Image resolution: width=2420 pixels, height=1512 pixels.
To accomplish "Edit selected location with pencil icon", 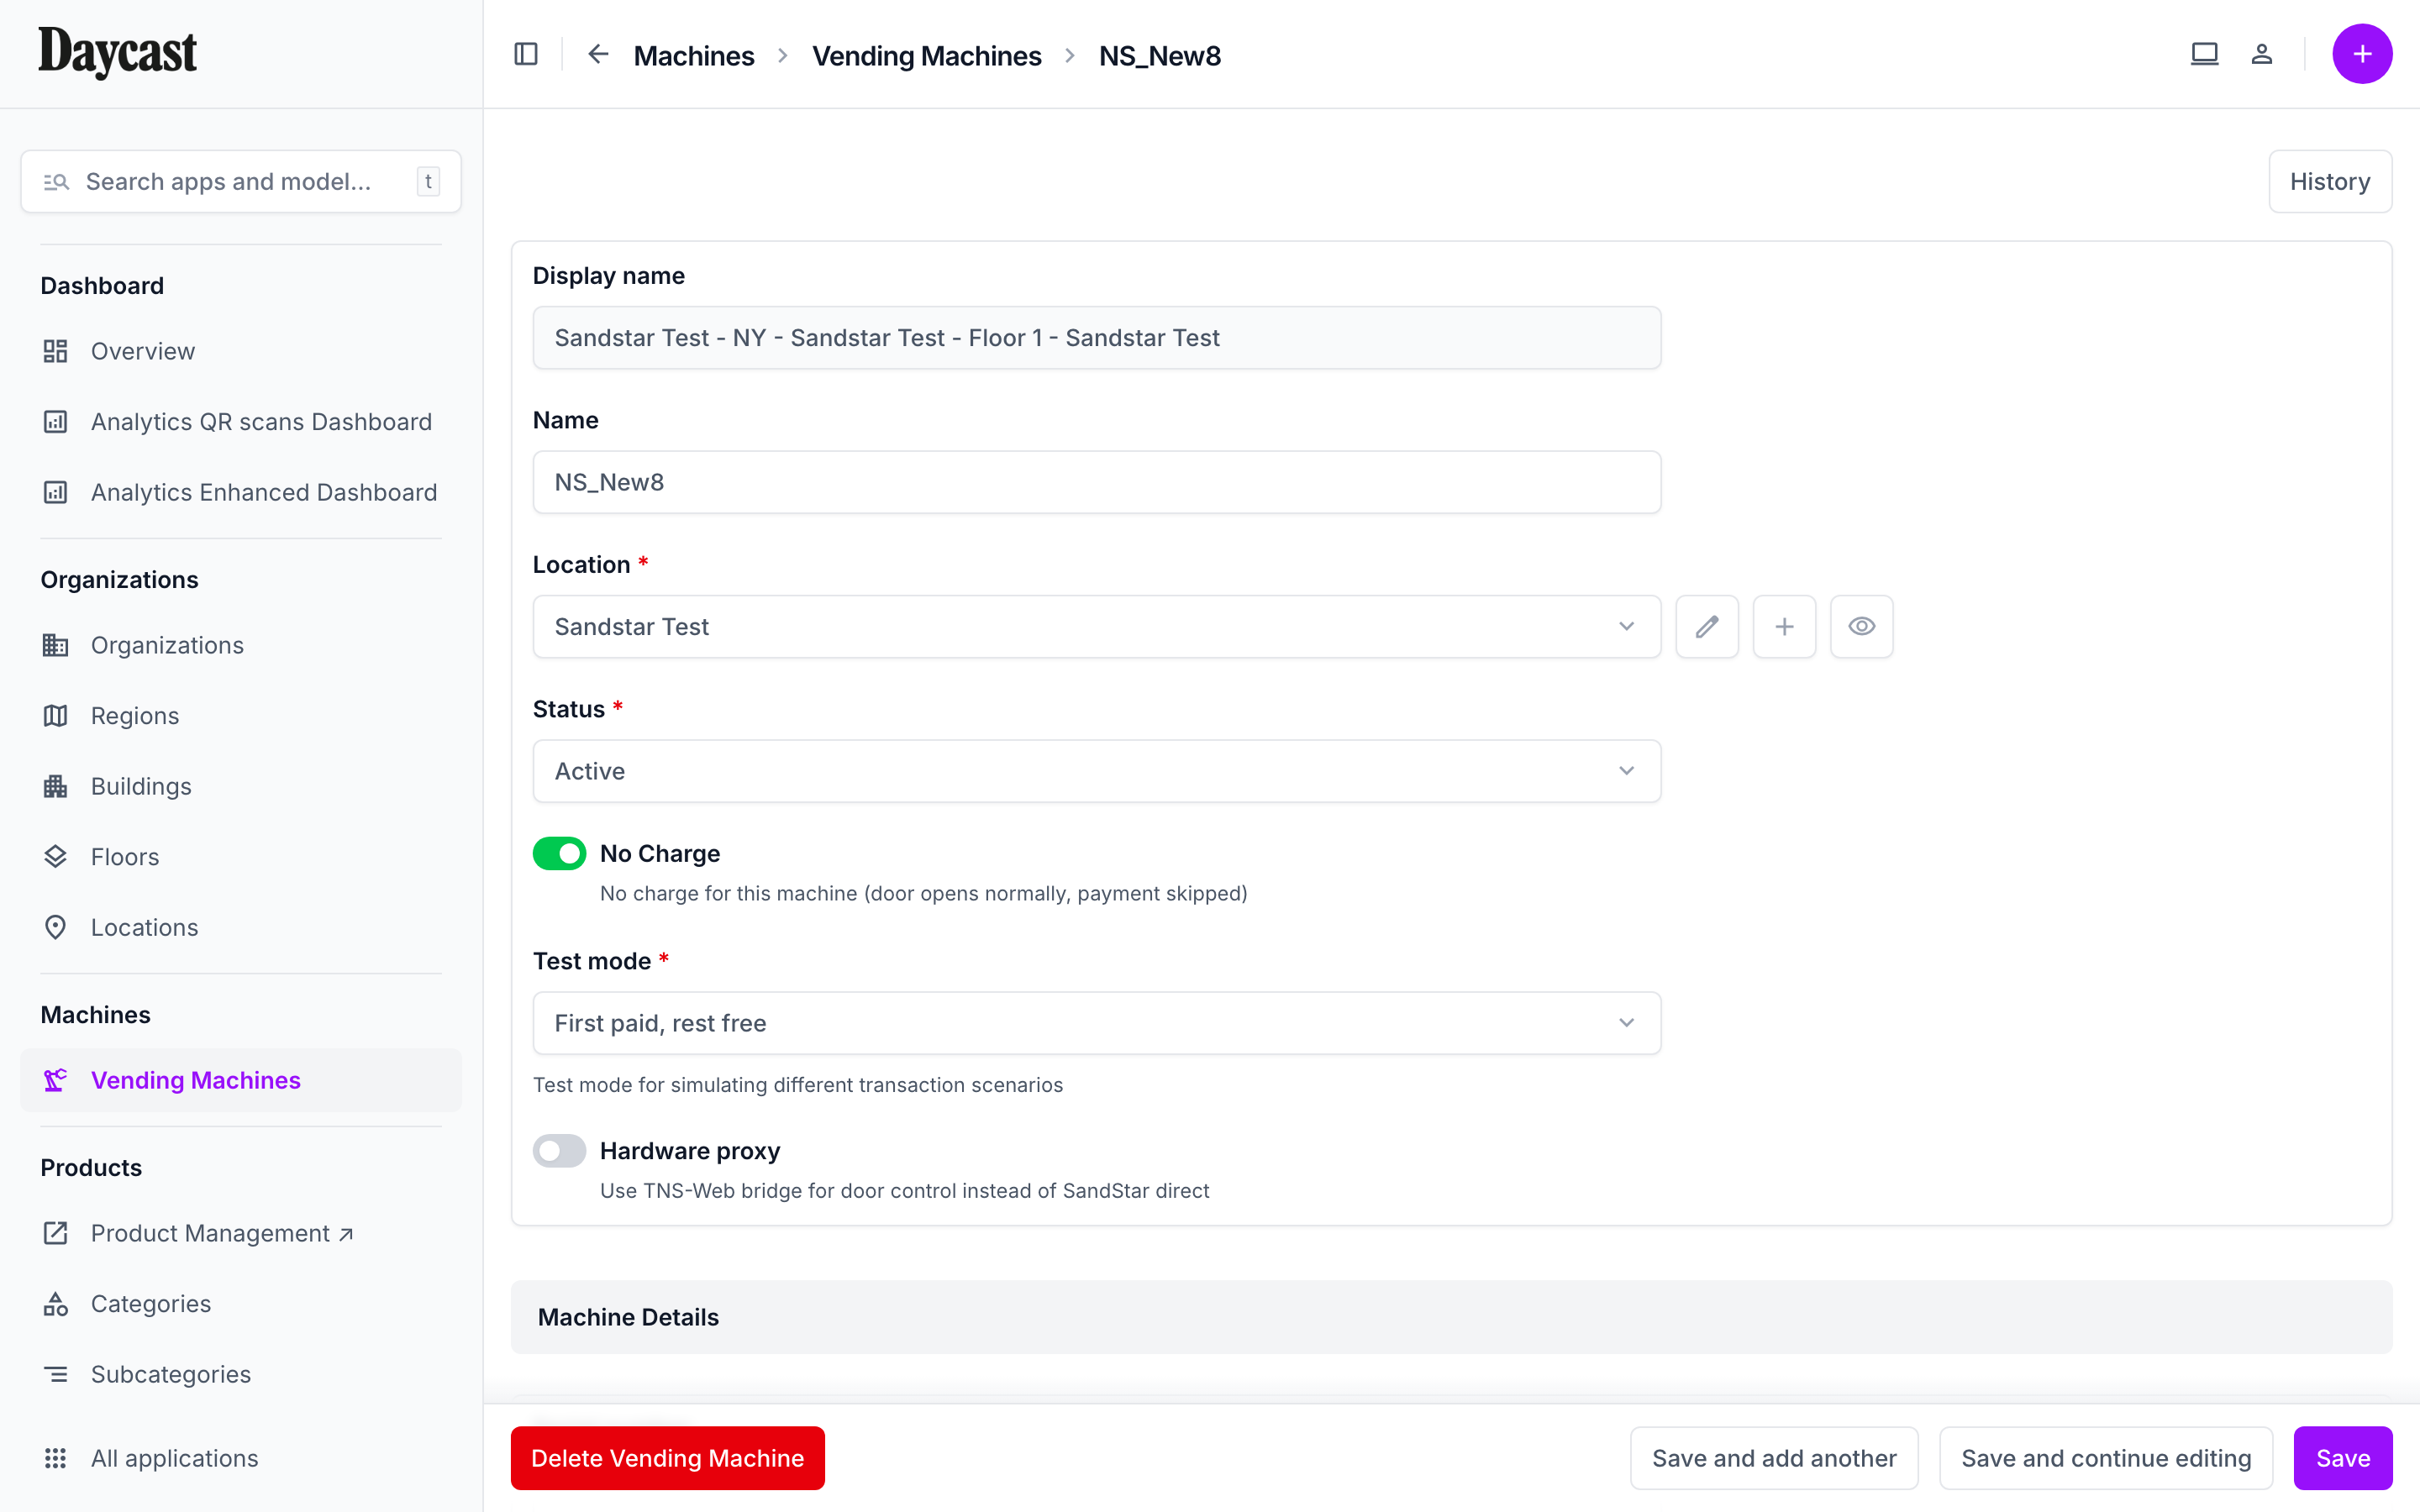I will tap(1706, 627).
